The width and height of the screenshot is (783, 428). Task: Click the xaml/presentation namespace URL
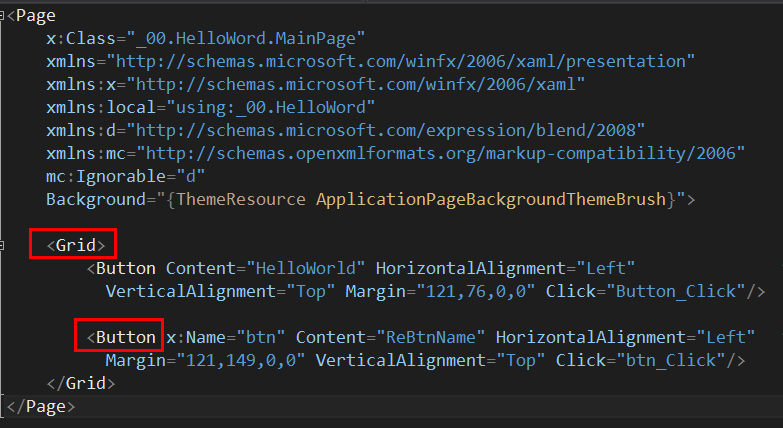tap(405, 61)
